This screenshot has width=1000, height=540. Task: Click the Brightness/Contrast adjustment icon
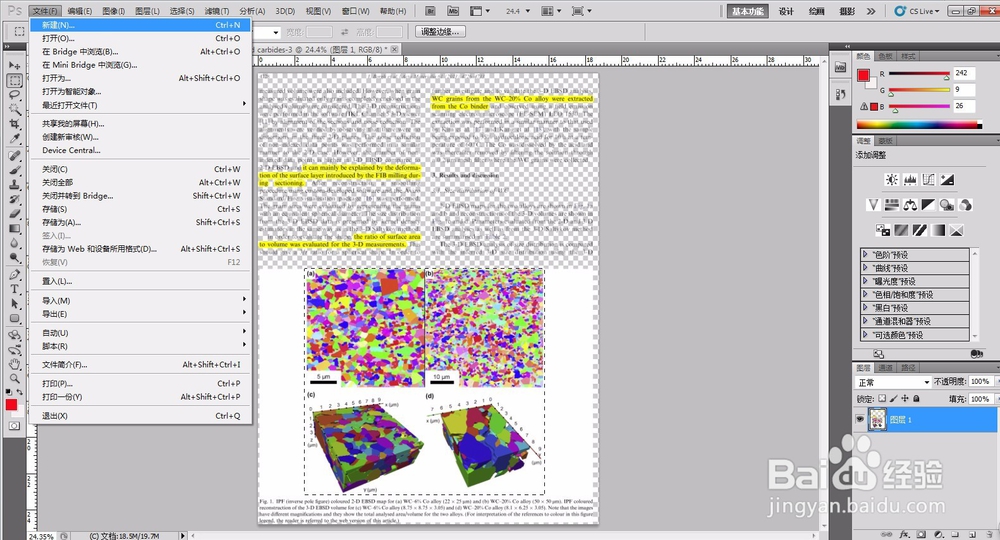pyautogui.click(x=892, y=180)
